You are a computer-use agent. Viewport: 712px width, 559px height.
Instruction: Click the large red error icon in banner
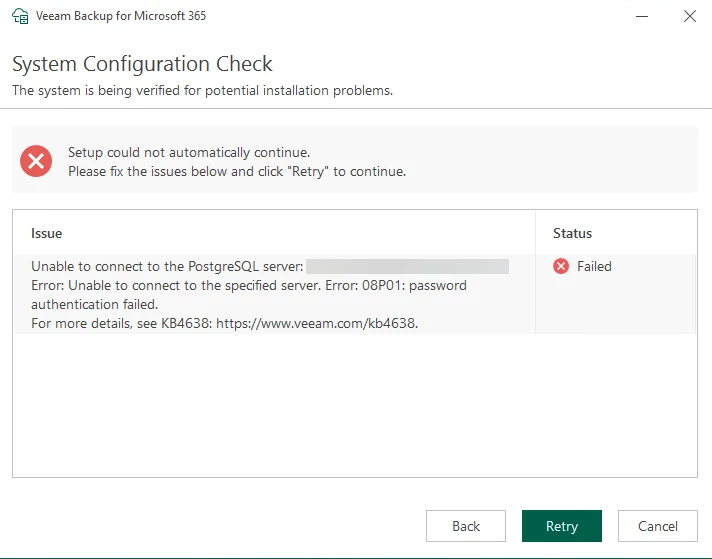(36, 161)
